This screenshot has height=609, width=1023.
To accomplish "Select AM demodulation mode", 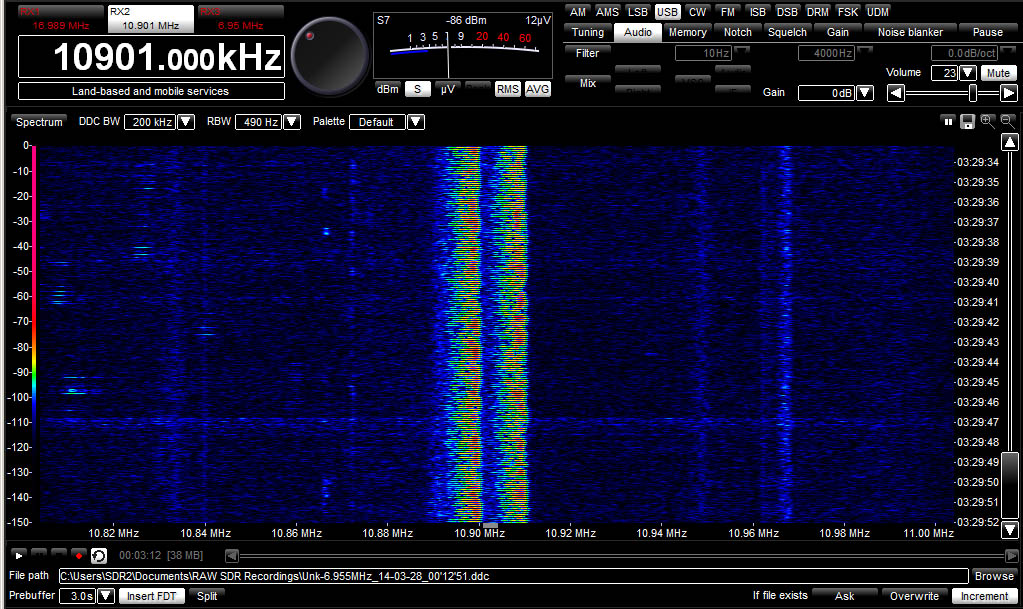I will (x=577, y=12).
